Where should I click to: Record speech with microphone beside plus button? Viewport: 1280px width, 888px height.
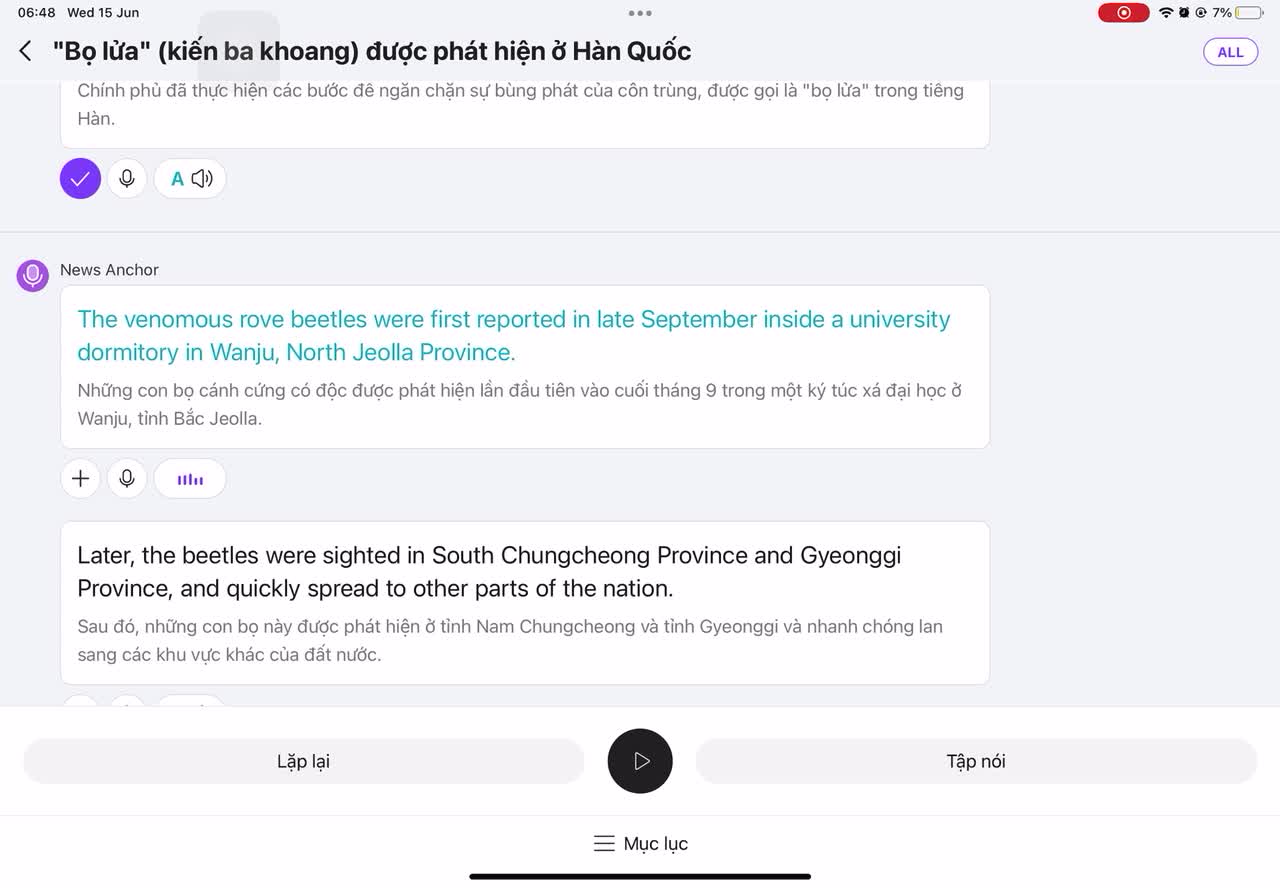pyautogui.click(x=127, y=479)
